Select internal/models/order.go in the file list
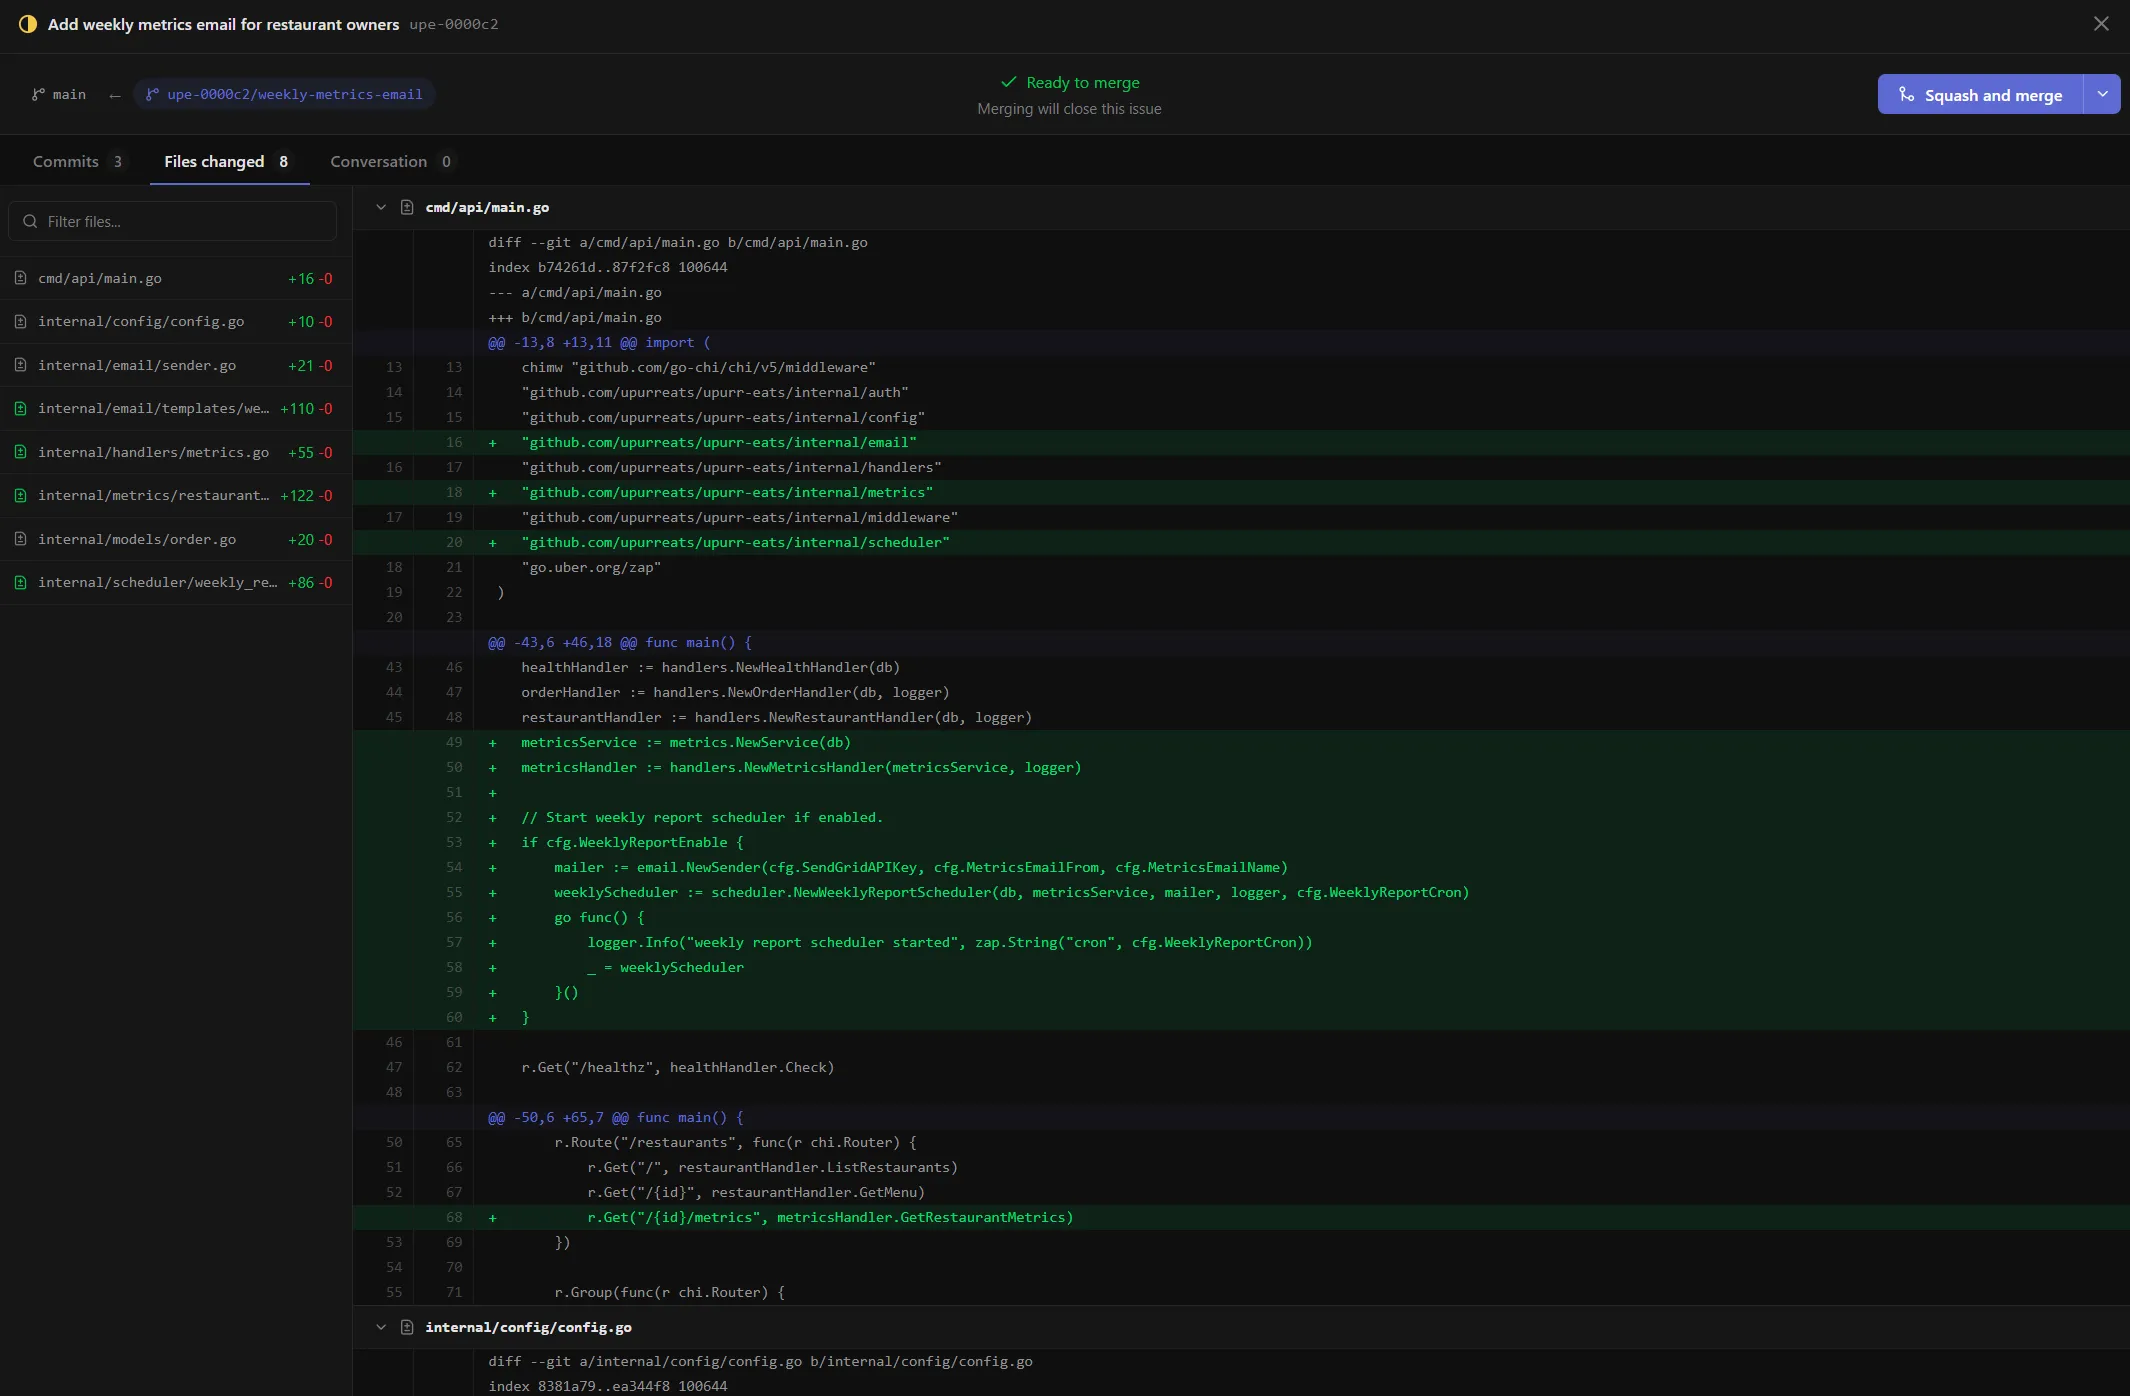 [175, 539]
